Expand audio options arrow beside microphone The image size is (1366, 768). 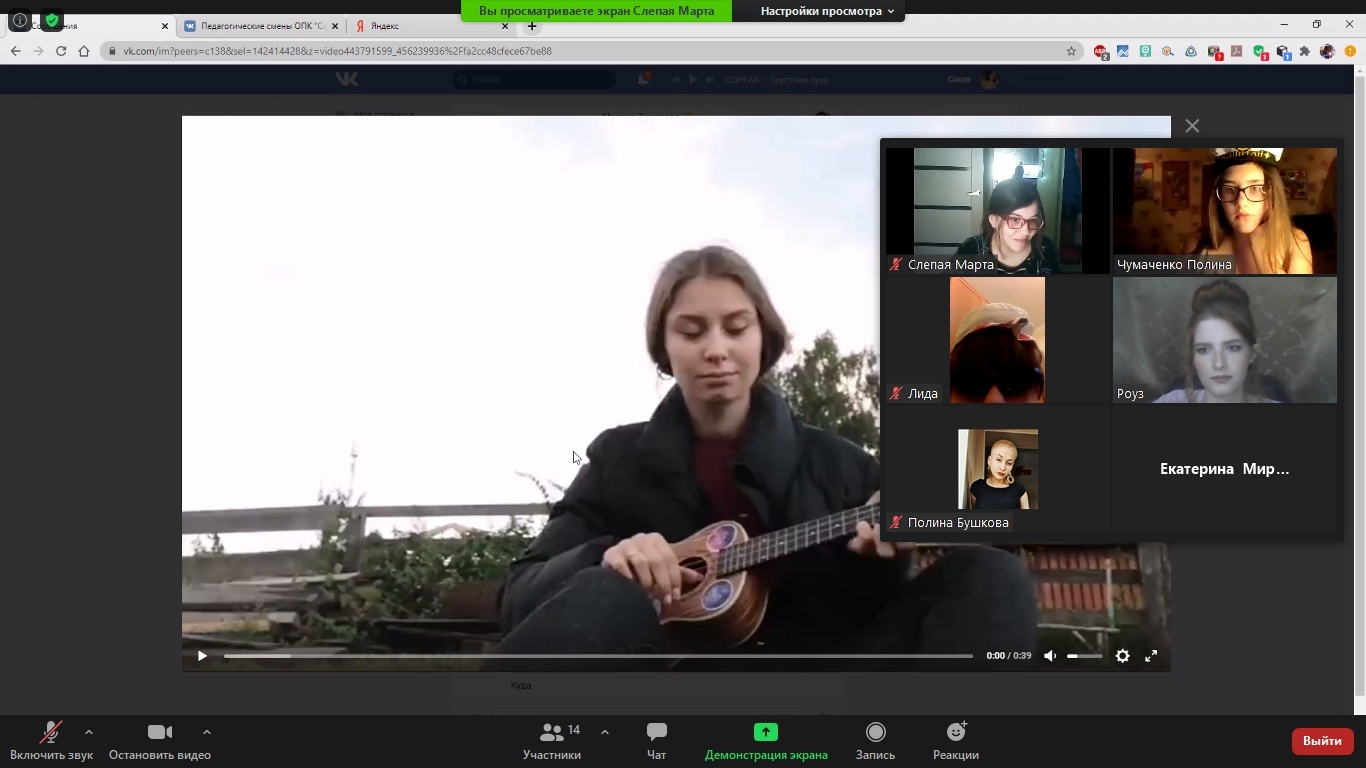point(89,732)
